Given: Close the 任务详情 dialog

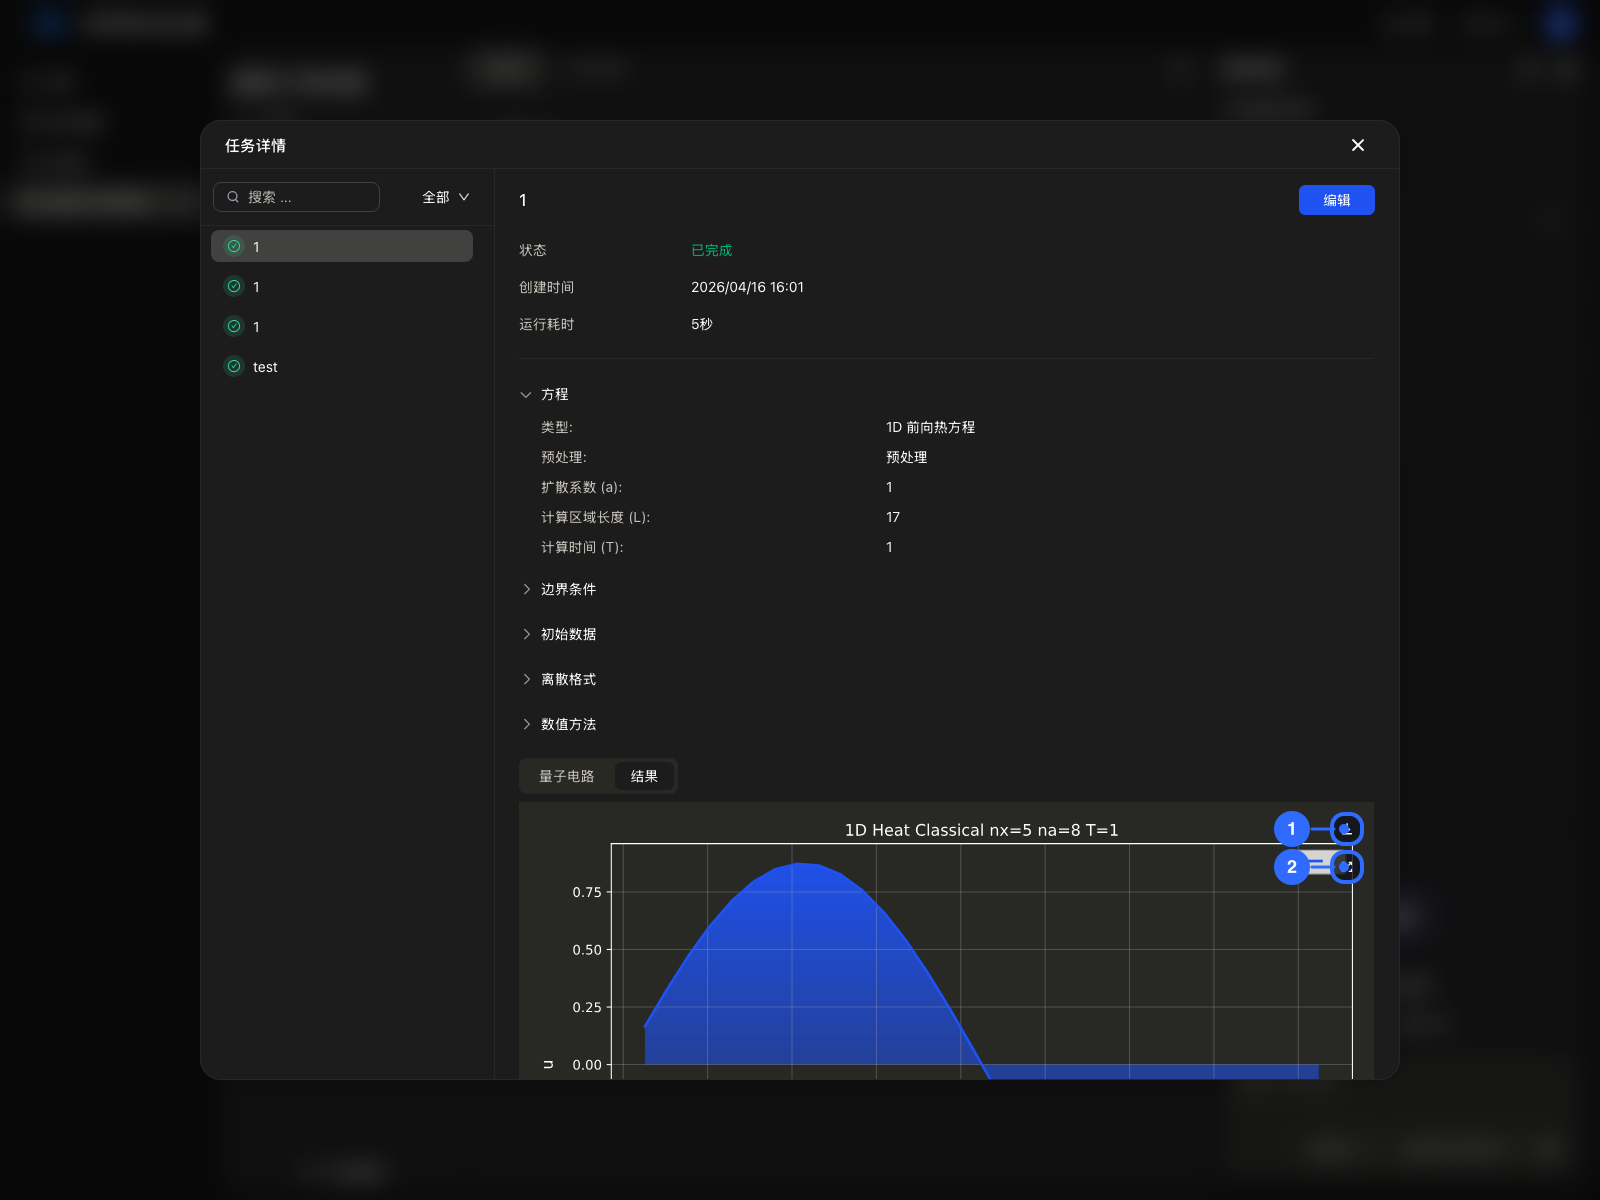Looking at the screenshot, I should [1357, 145].
